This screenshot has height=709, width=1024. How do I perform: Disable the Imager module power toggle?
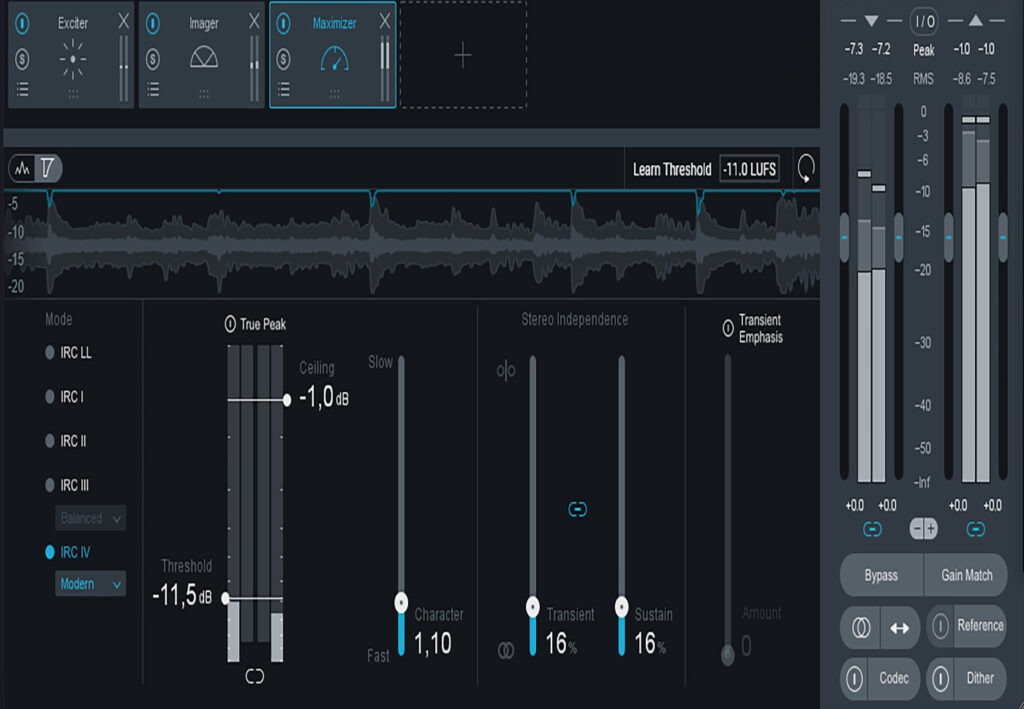151,22
